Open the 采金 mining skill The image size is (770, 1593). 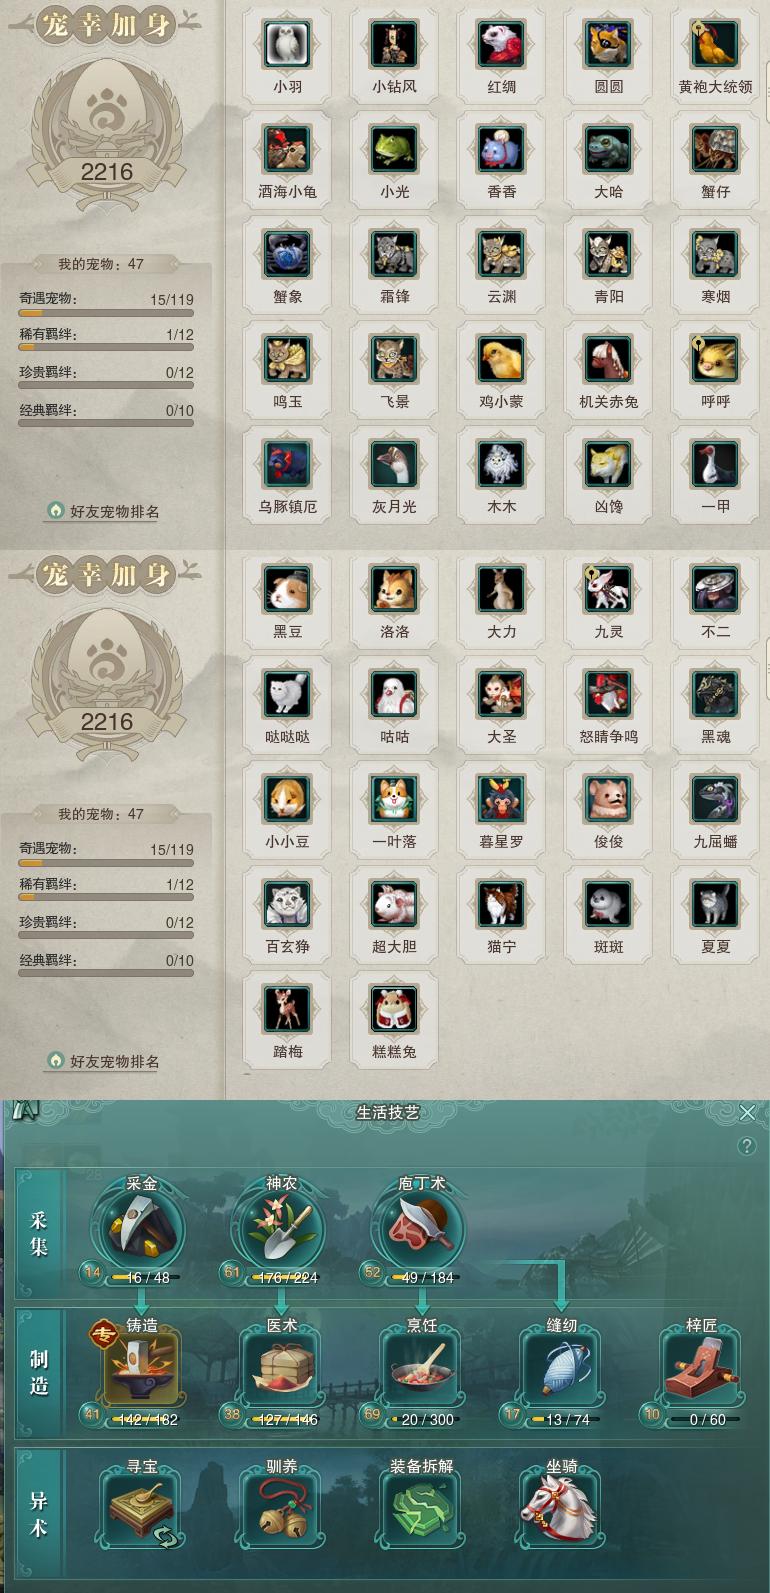point(141,1227)
